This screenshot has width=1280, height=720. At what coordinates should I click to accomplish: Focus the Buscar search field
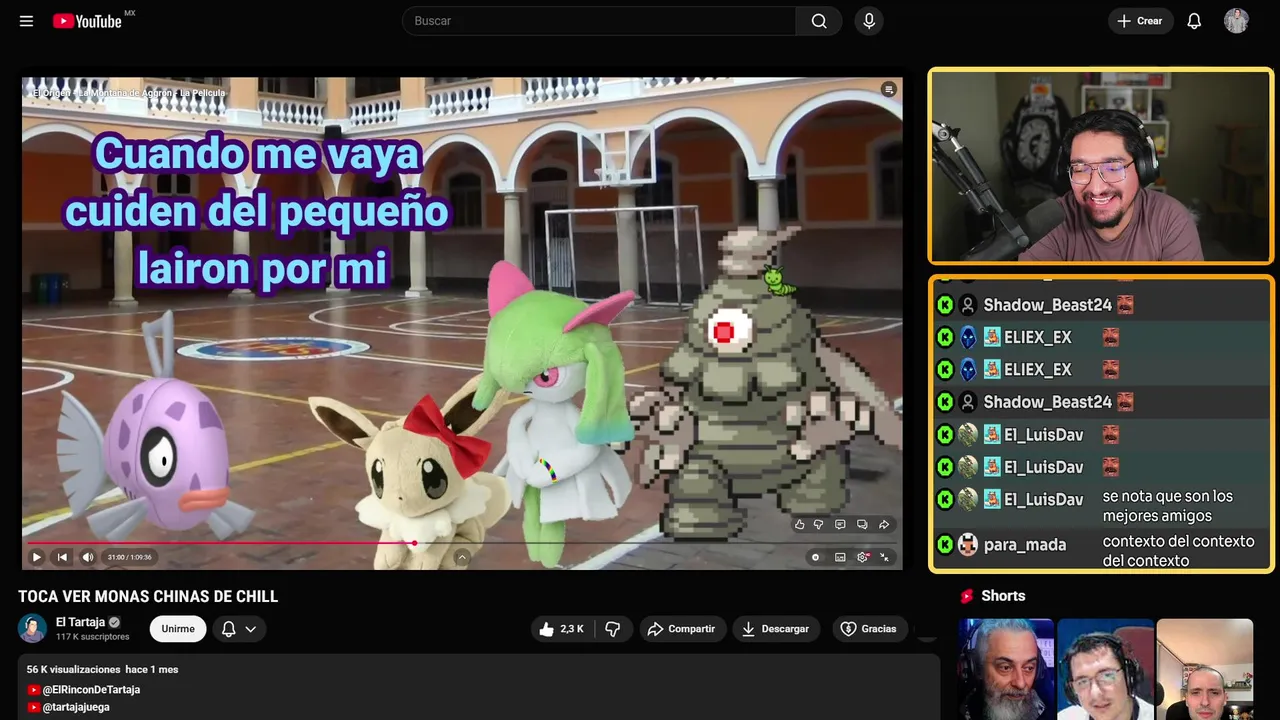pyautogui.click(x=599, y=21)
